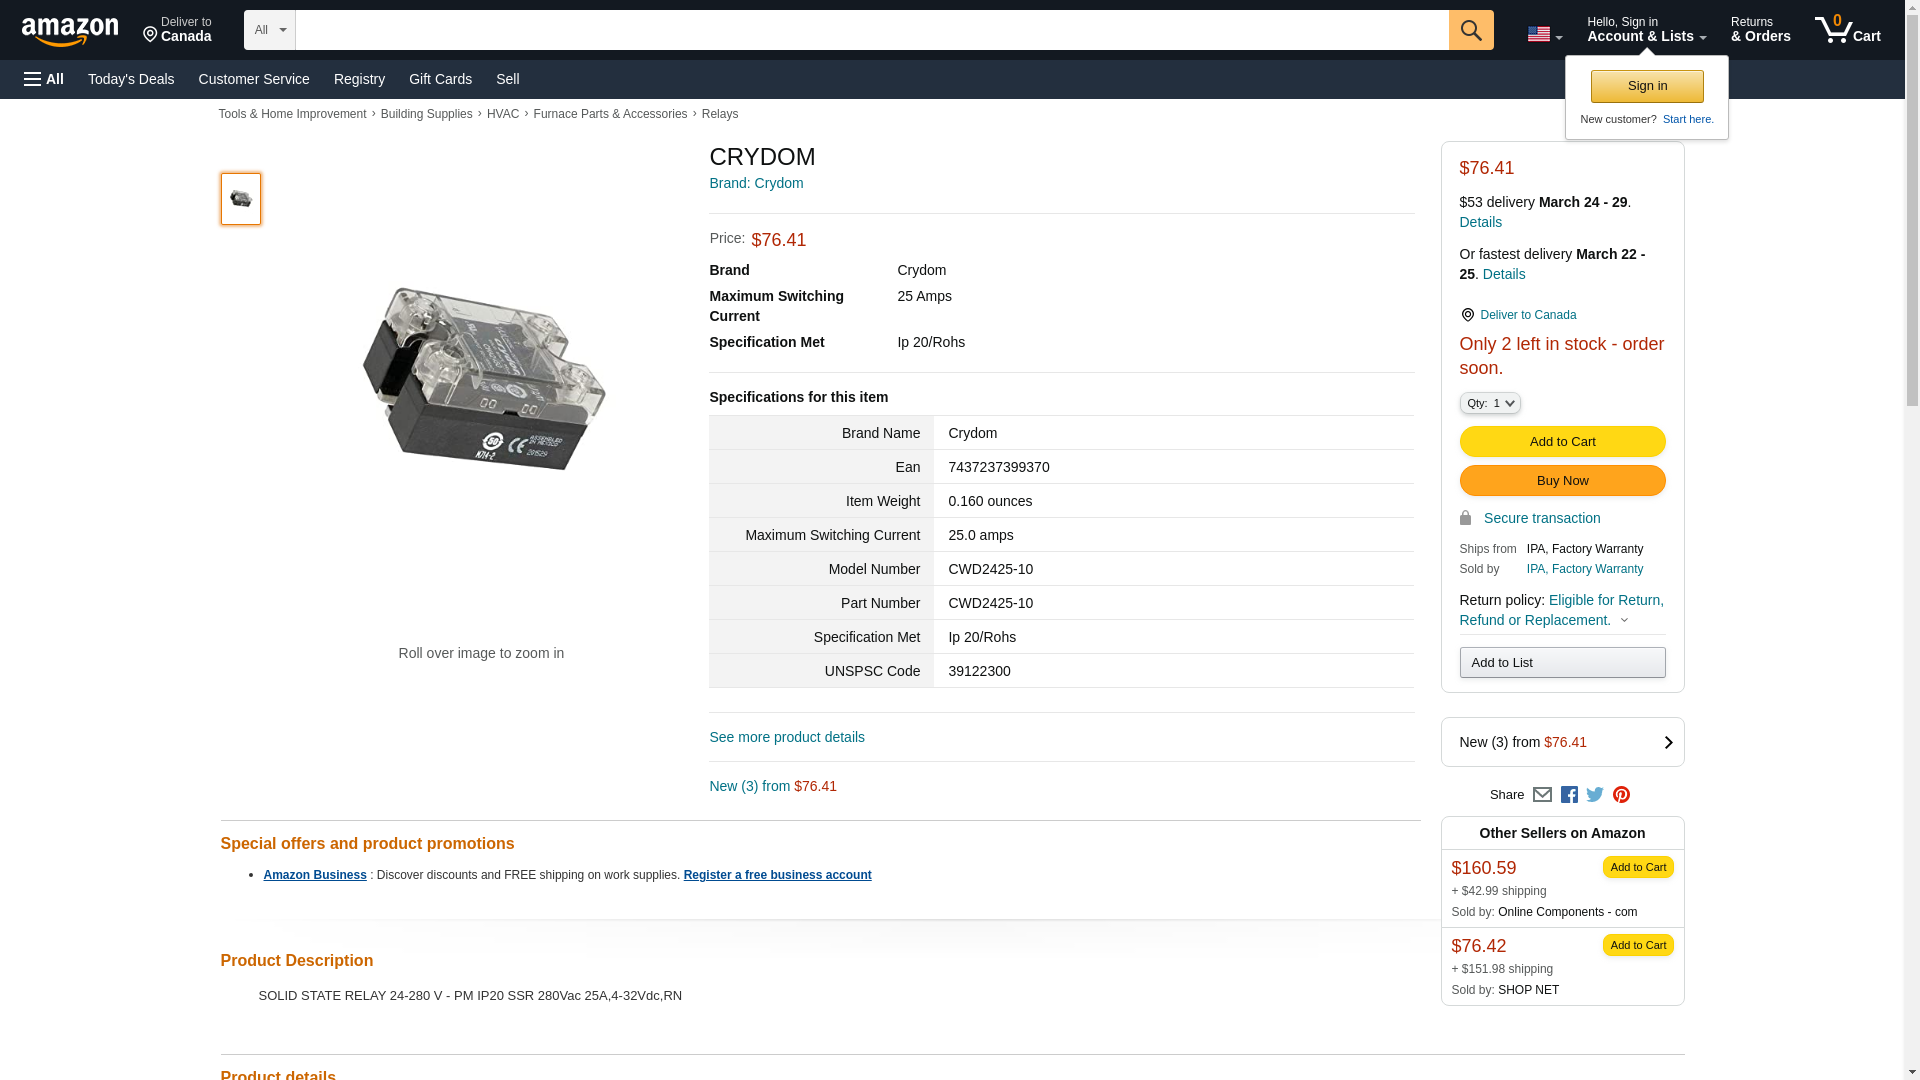This screenshot has width=1920, height=1080.
Task: Share product on Pinterest
Action: [x=1621, y=795]
